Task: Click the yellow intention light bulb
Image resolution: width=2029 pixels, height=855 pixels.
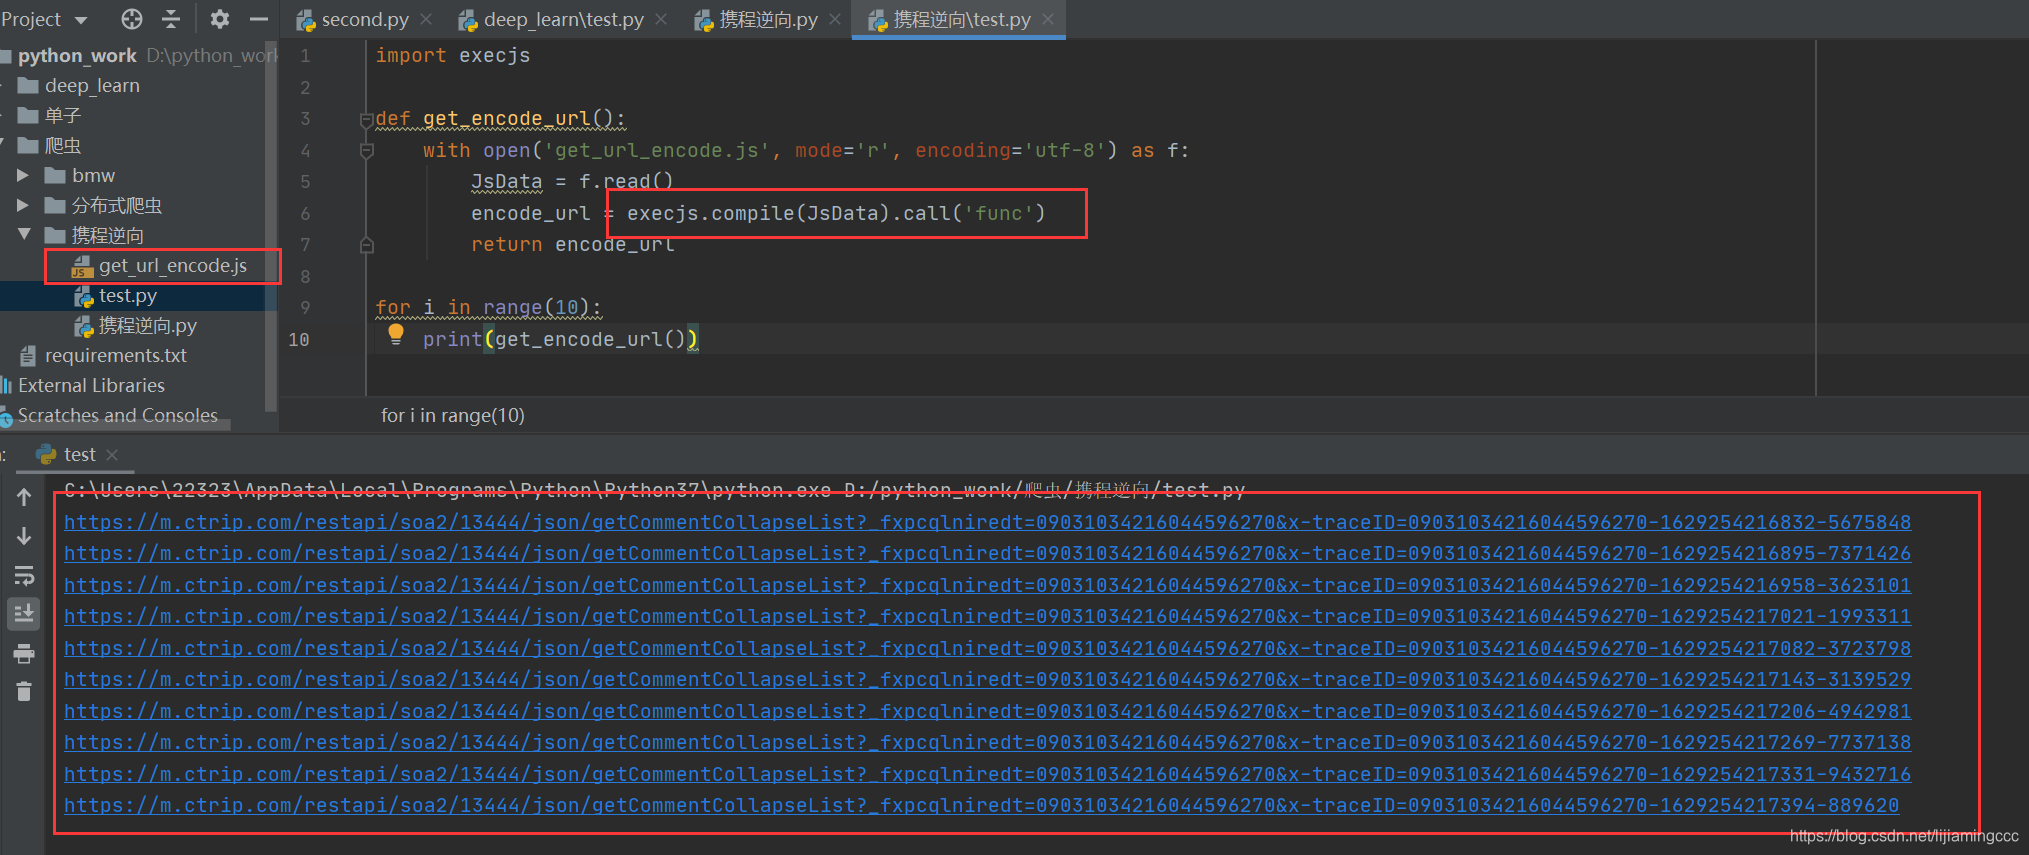Action: click(396, 334)
